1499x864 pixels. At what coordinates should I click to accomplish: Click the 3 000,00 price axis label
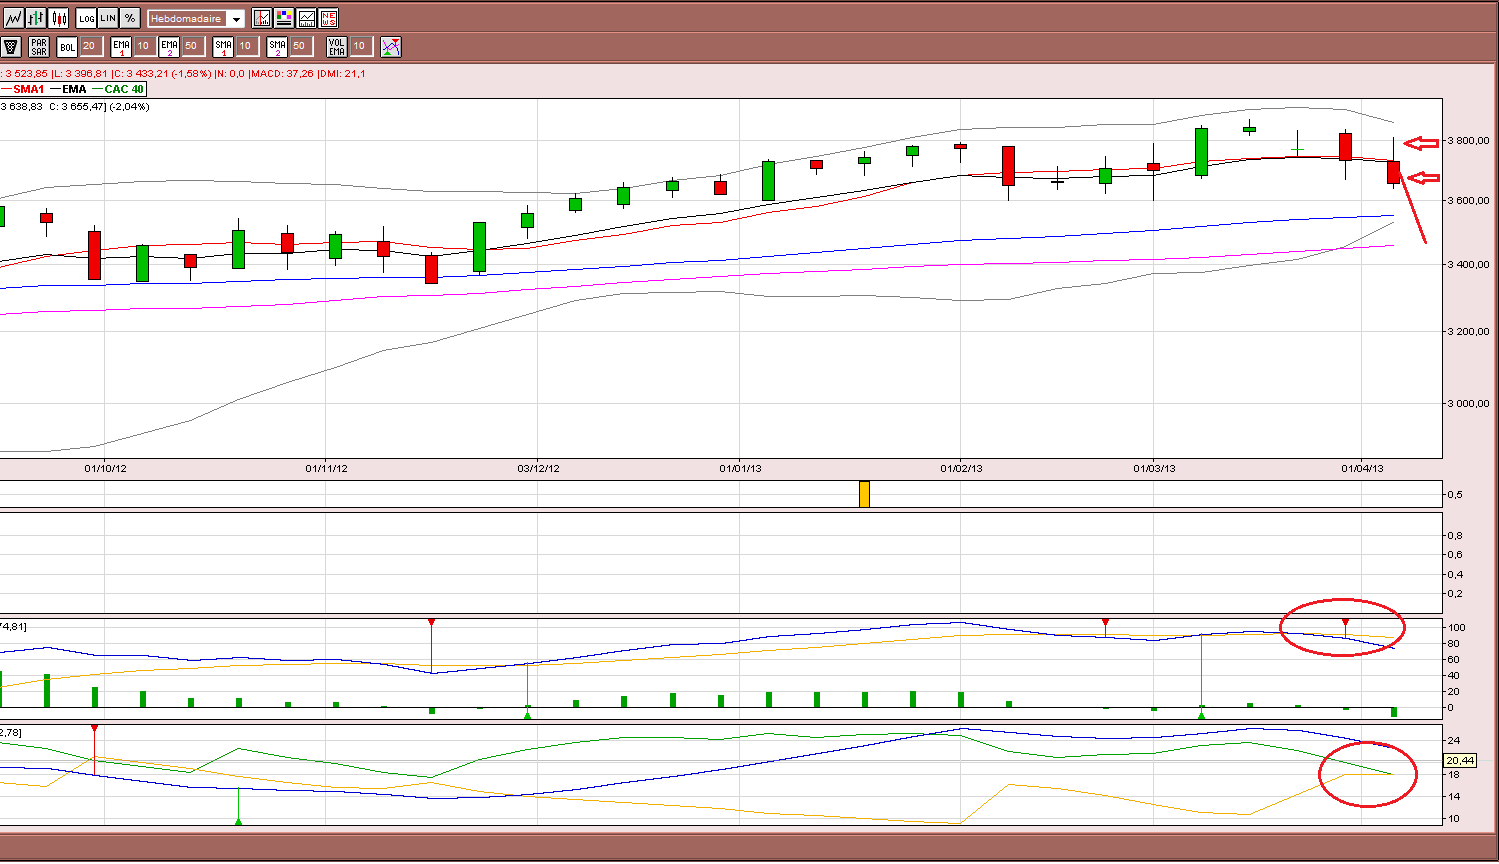1469,404
